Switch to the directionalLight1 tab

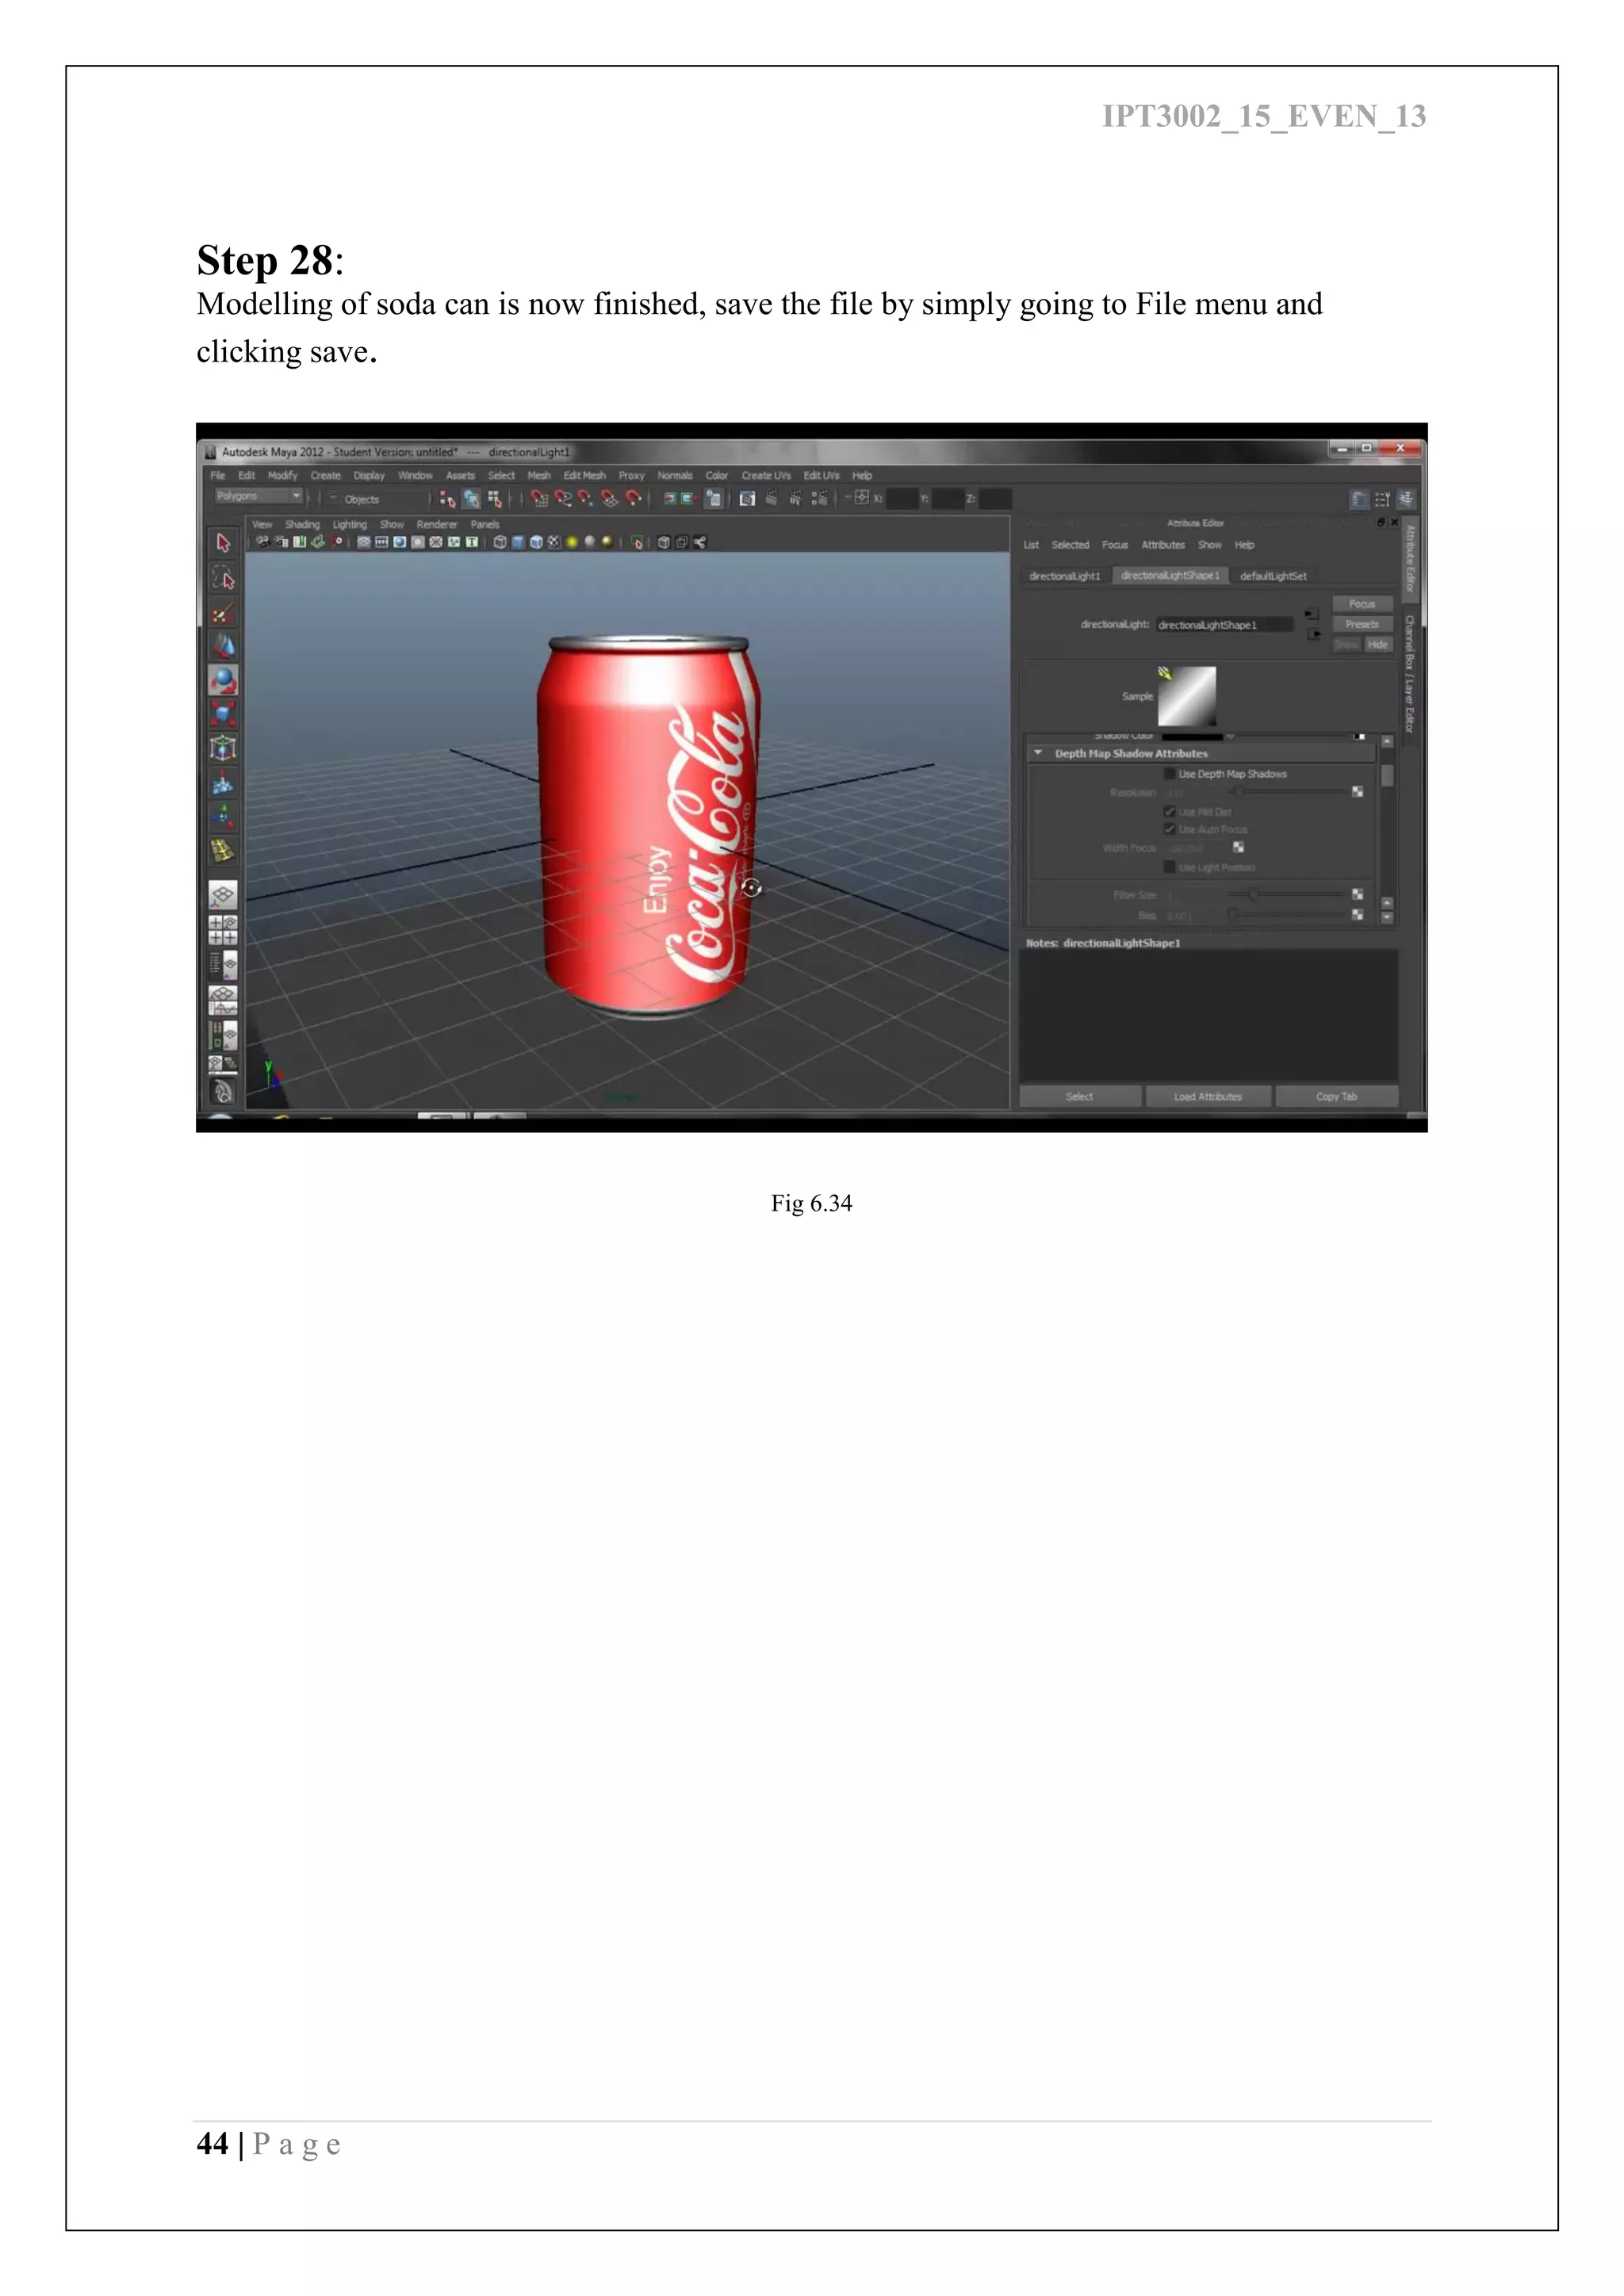point(1065,576)
